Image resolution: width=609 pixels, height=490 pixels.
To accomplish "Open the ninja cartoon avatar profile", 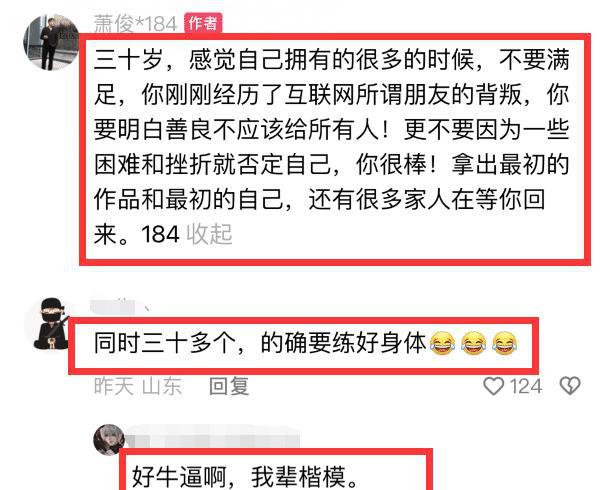I will click(x=50, y=323).
